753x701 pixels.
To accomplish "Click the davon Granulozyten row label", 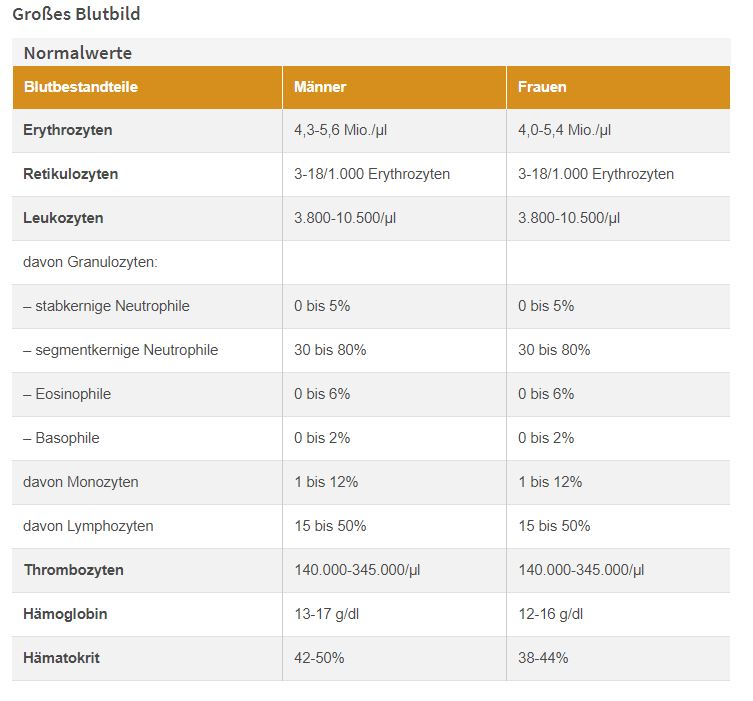I will pyautogui.click(x=91, y=262).
